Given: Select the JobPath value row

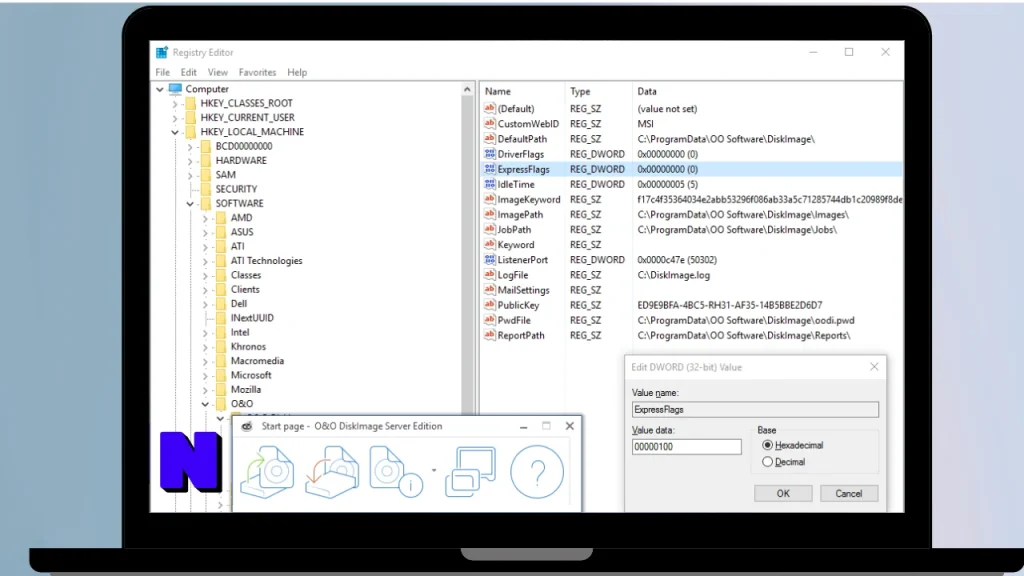Looking at the screenshot, I should (x=692, y=230).
